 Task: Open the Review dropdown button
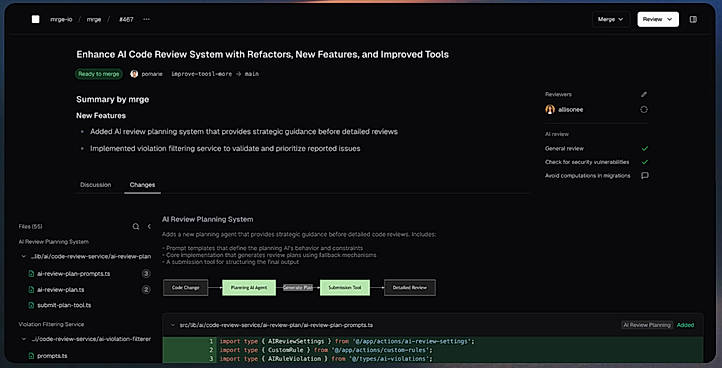658,19
